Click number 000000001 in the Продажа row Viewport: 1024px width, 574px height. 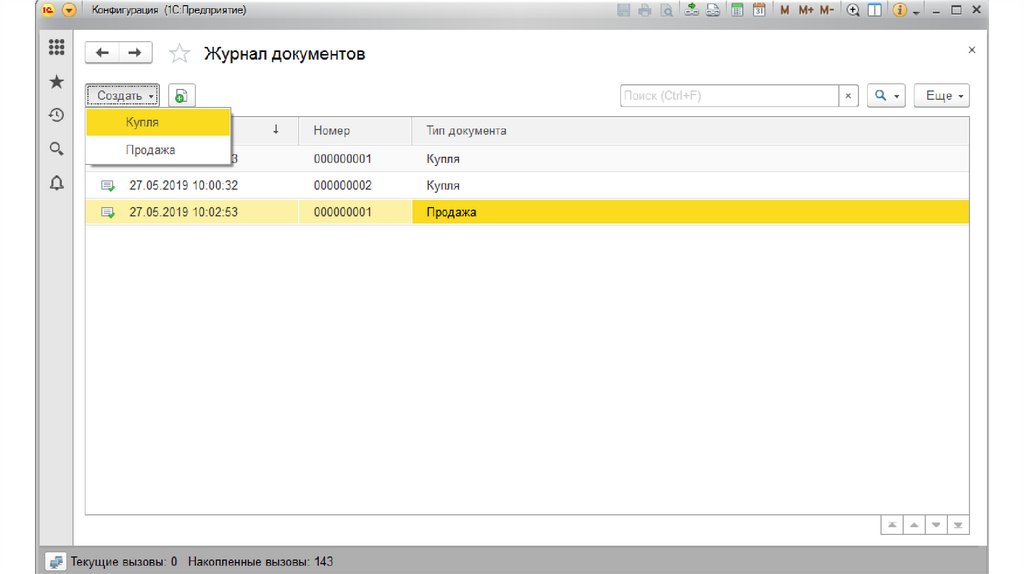342,212
